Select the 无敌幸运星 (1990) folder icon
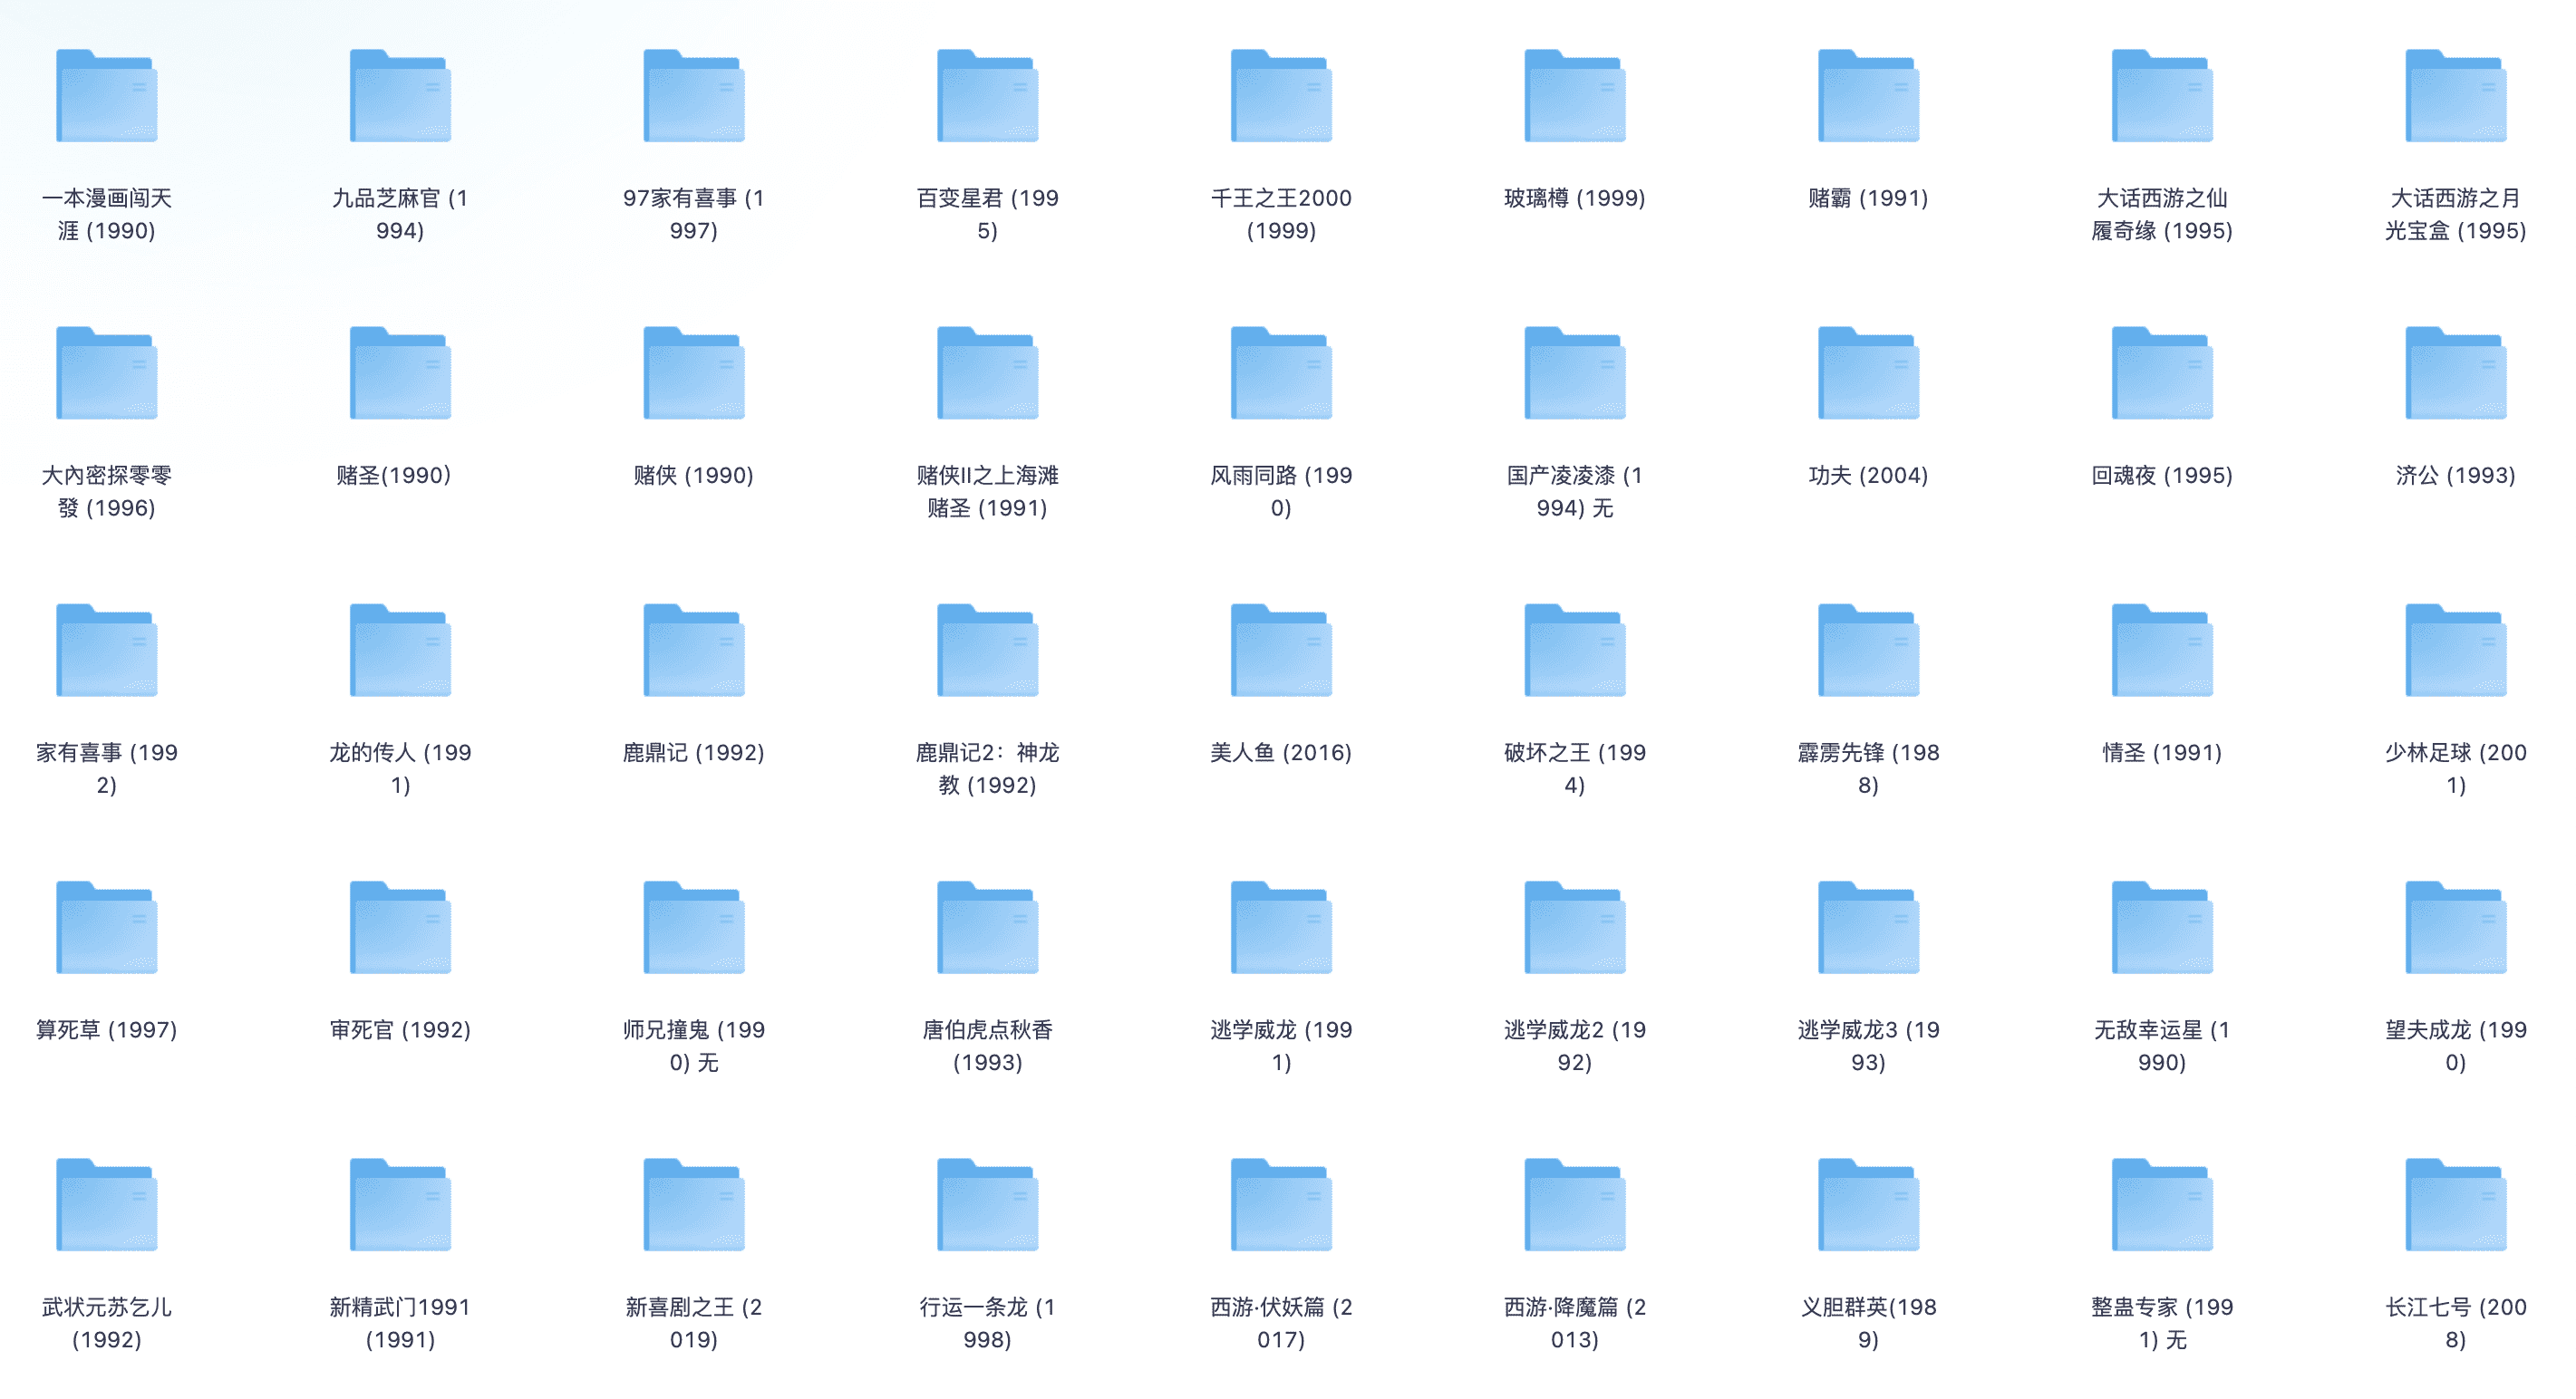Screen dimensions: 2576x1399 (x=2162, y=927)
